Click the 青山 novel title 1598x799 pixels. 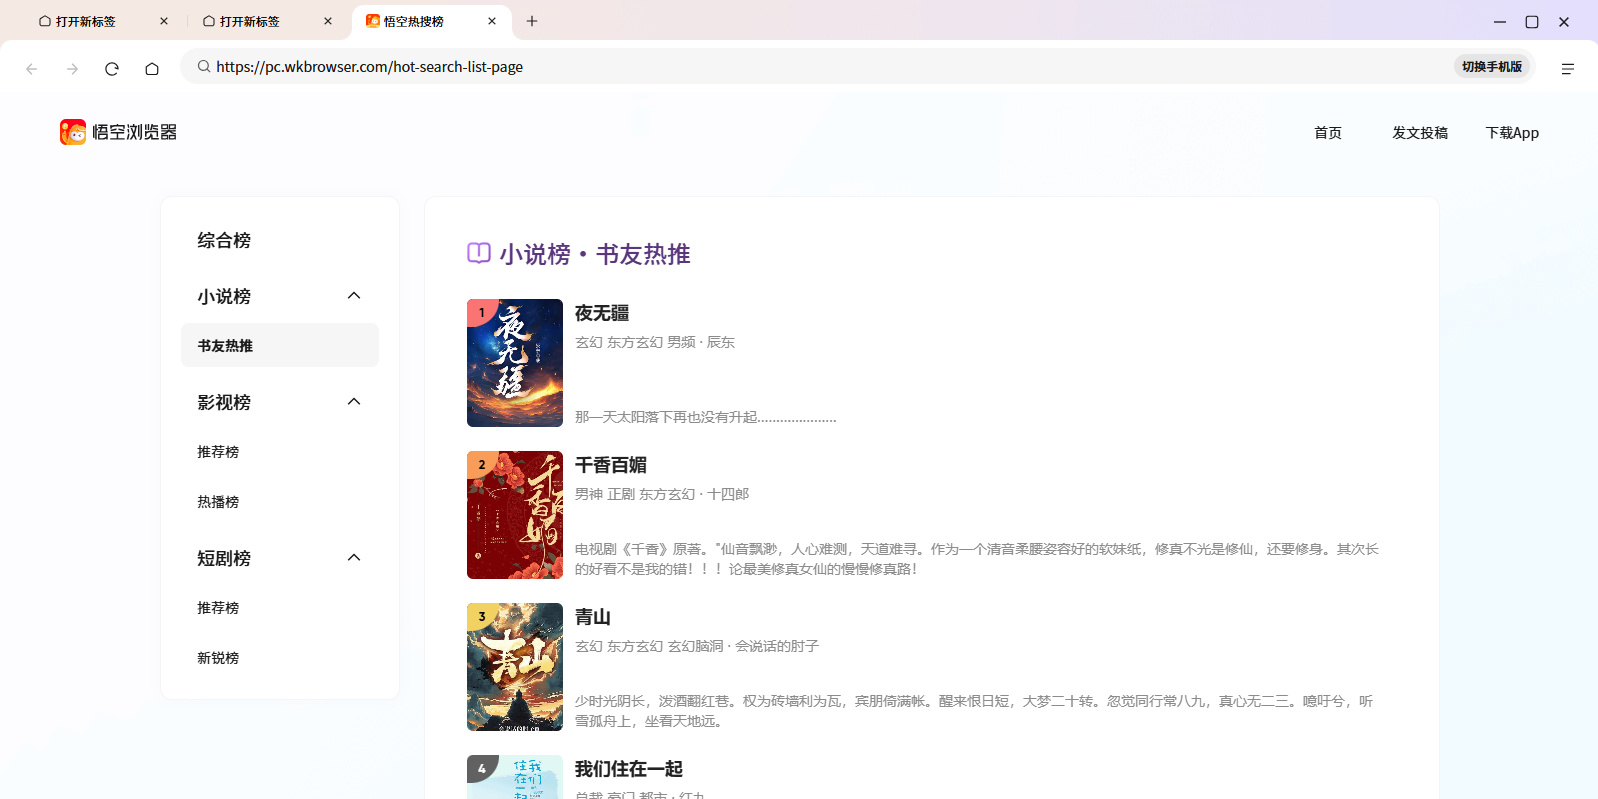click(593, 617)
